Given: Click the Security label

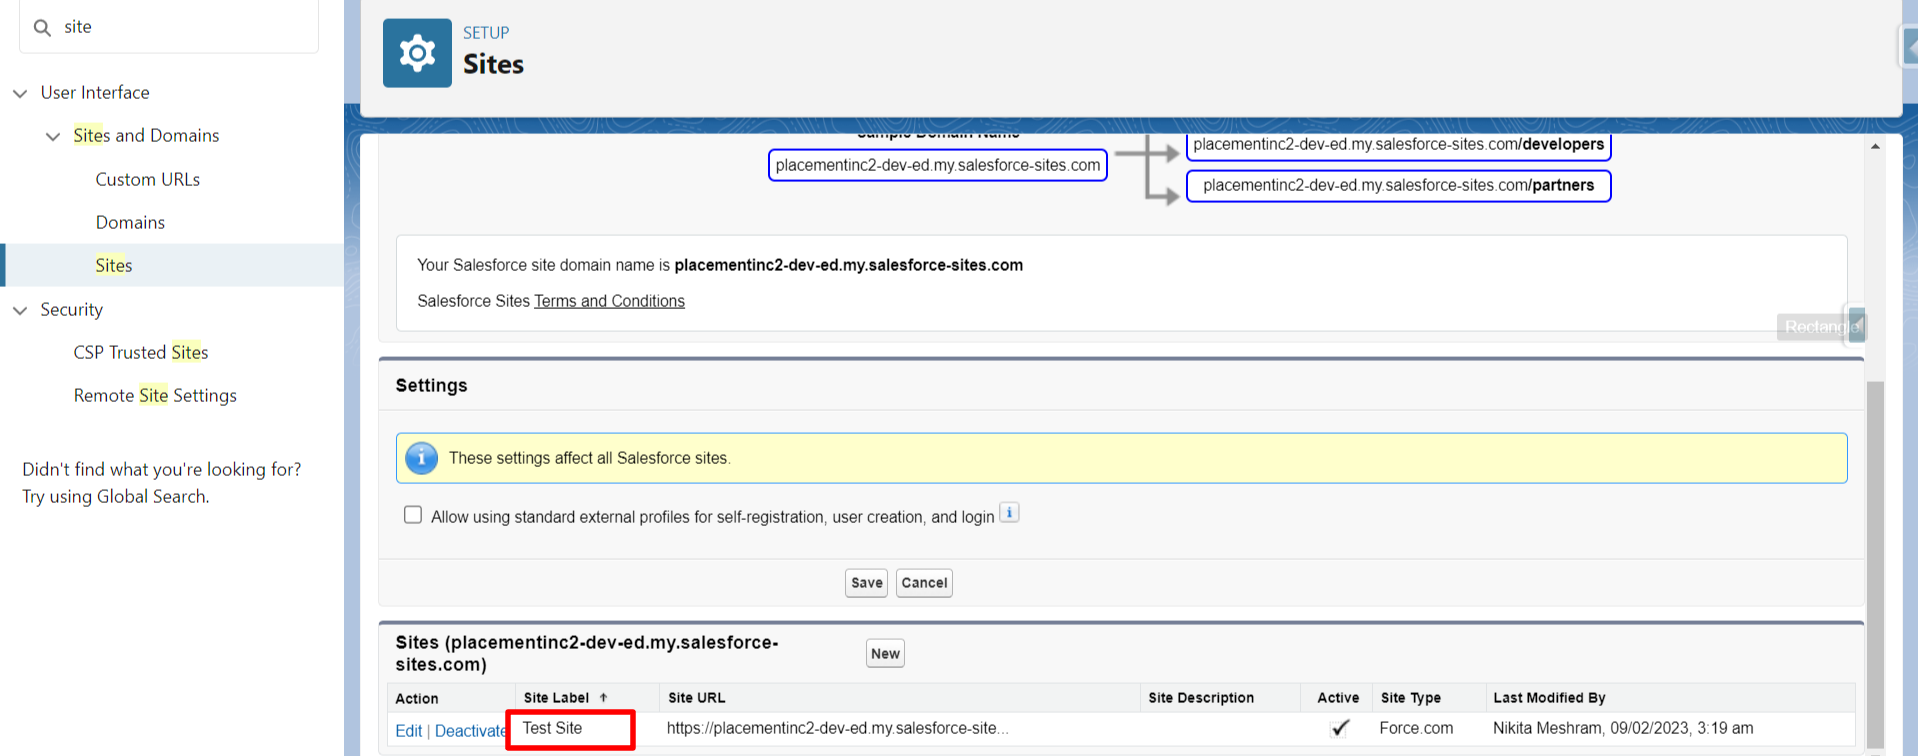Looking at the screenshot, I should pyautogui.click(x=71, y=309).
